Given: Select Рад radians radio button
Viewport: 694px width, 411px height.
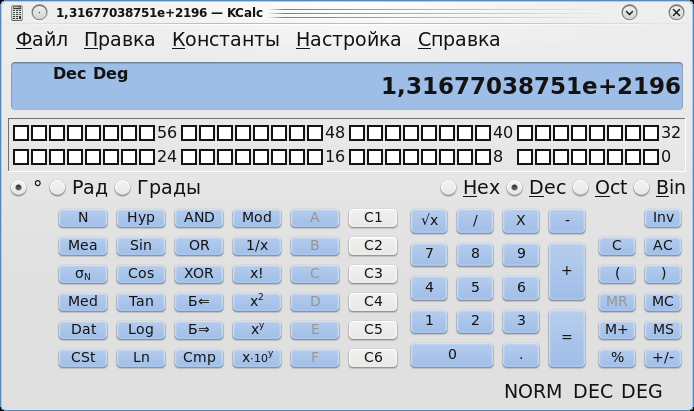Looking at the screenshot, I should pos(58,188).
